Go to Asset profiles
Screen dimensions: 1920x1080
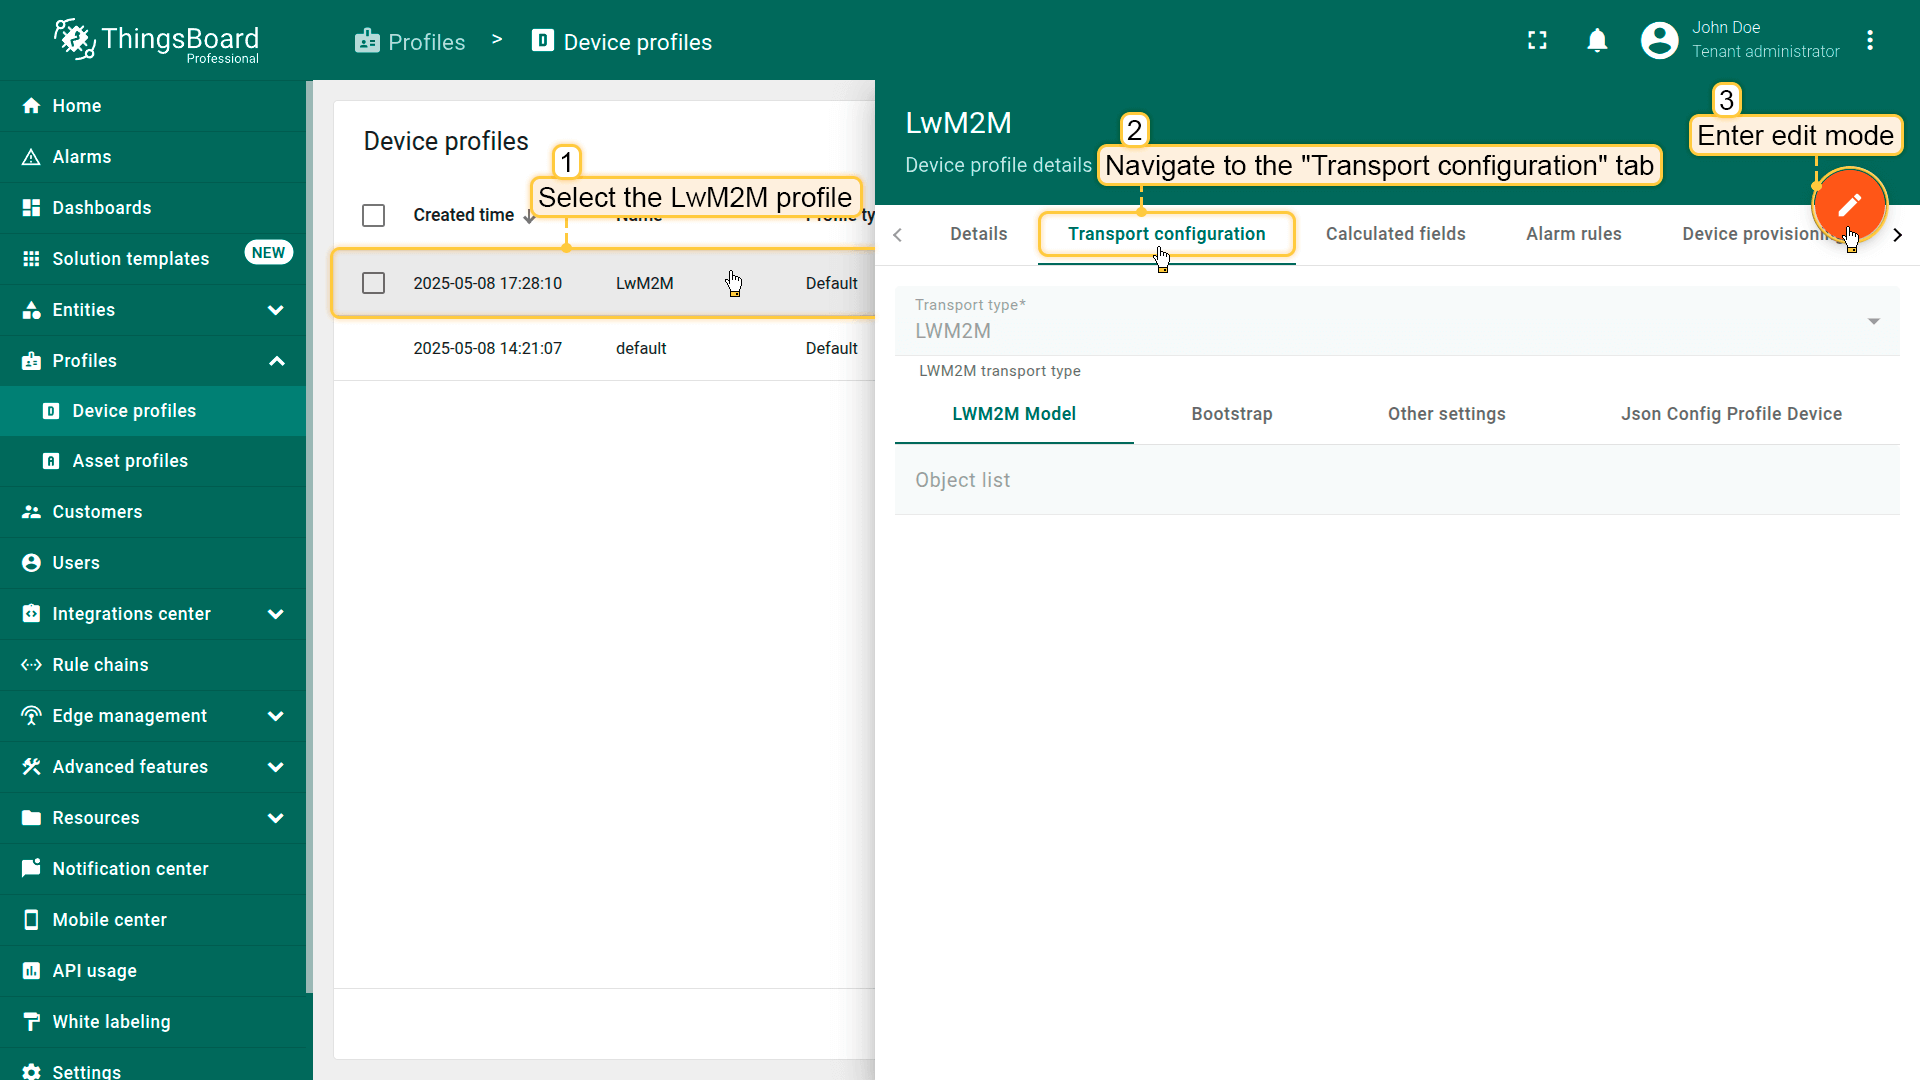130,461
